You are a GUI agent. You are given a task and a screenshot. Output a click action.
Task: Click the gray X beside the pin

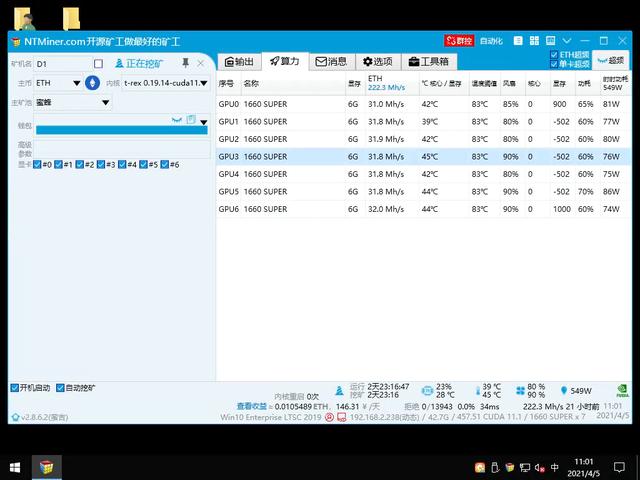(x=200, y=63)
